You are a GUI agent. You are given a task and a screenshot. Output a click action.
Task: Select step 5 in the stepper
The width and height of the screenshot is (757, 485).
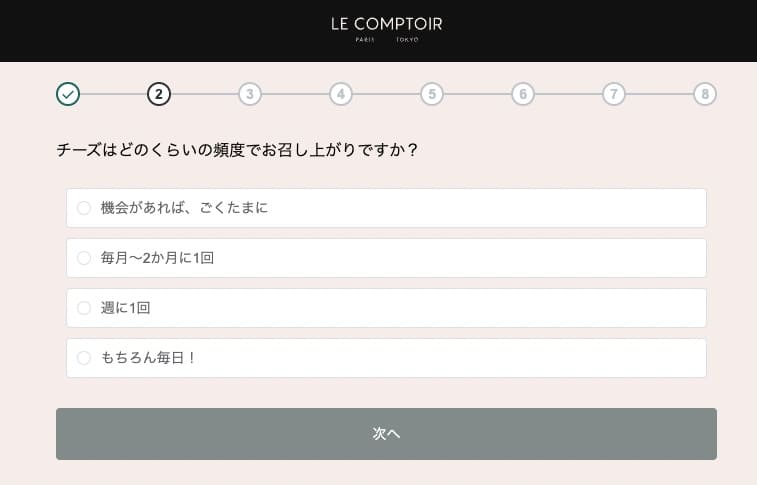(x=432, y=94)
